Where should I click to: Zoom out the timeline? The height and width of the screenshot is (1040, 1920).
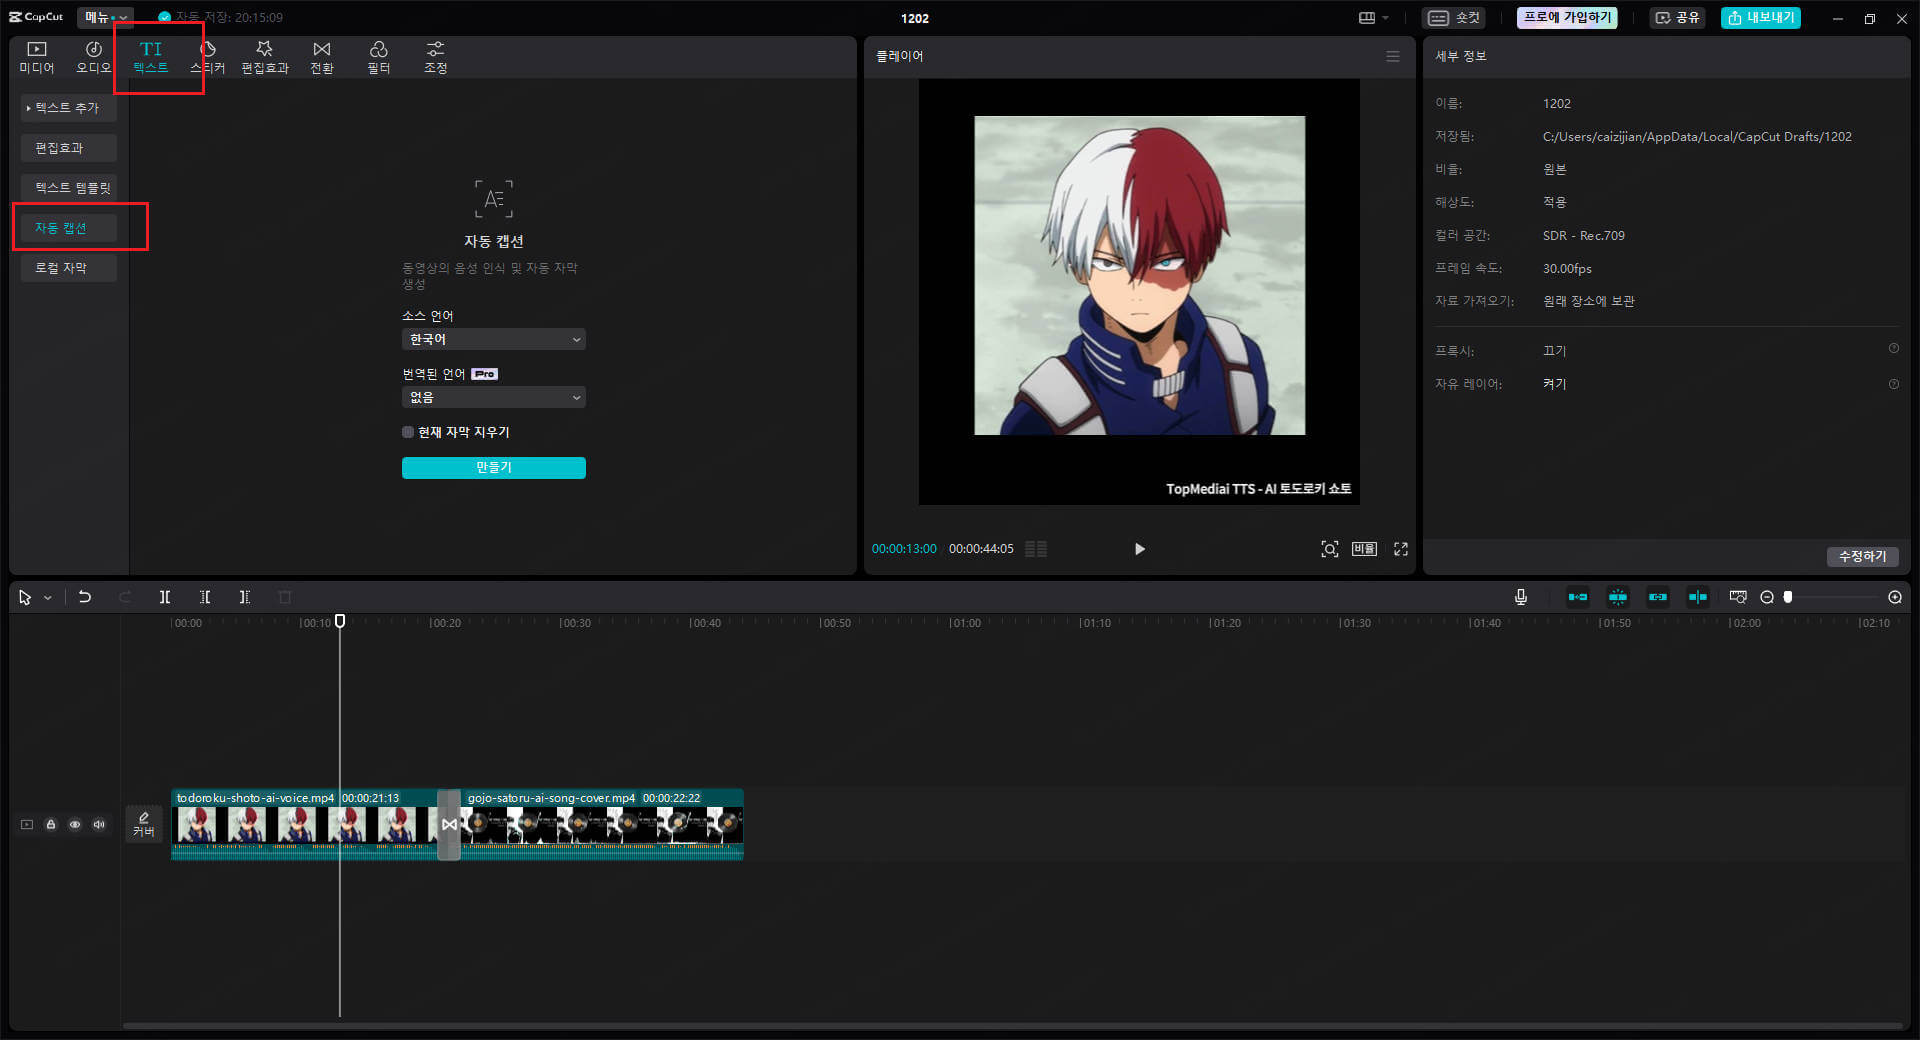[1767, 597]
